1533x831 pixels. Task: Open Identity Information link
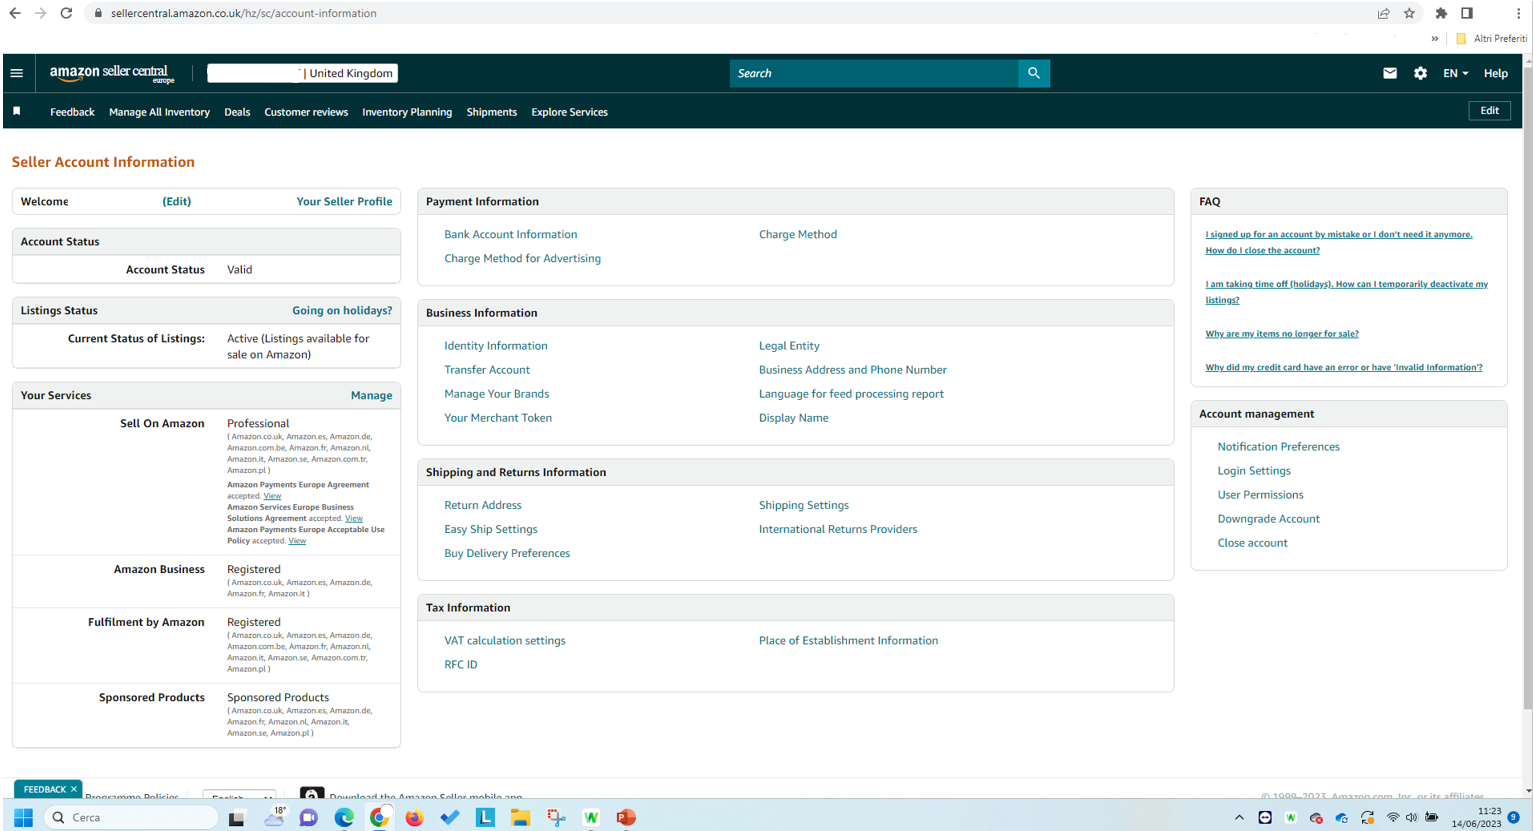(x=495, y=345)
